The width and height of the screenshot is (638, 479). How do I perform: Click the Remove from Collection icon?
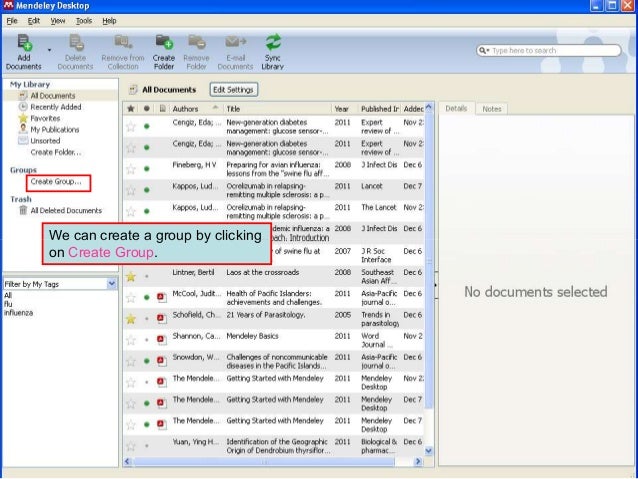coord(123,43)
